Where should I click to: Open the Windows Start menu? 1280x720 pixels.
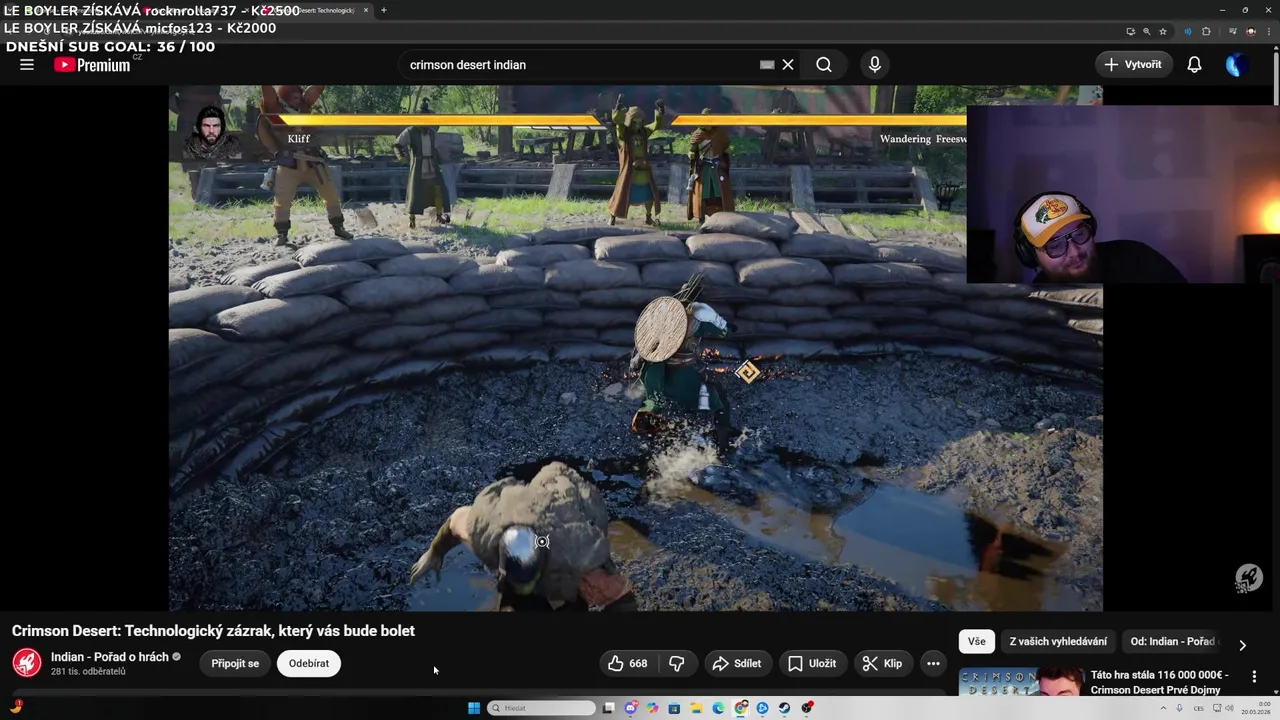(x=474, y=708)
